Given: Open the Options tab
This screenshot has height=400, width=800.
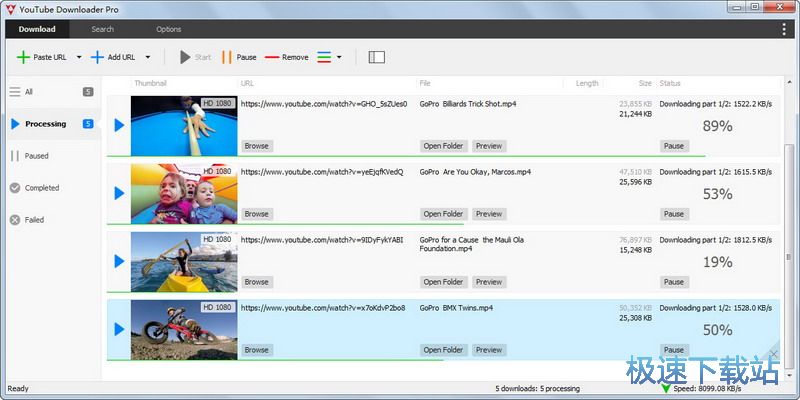Looking at the screenshot, I should coord(168,29).
